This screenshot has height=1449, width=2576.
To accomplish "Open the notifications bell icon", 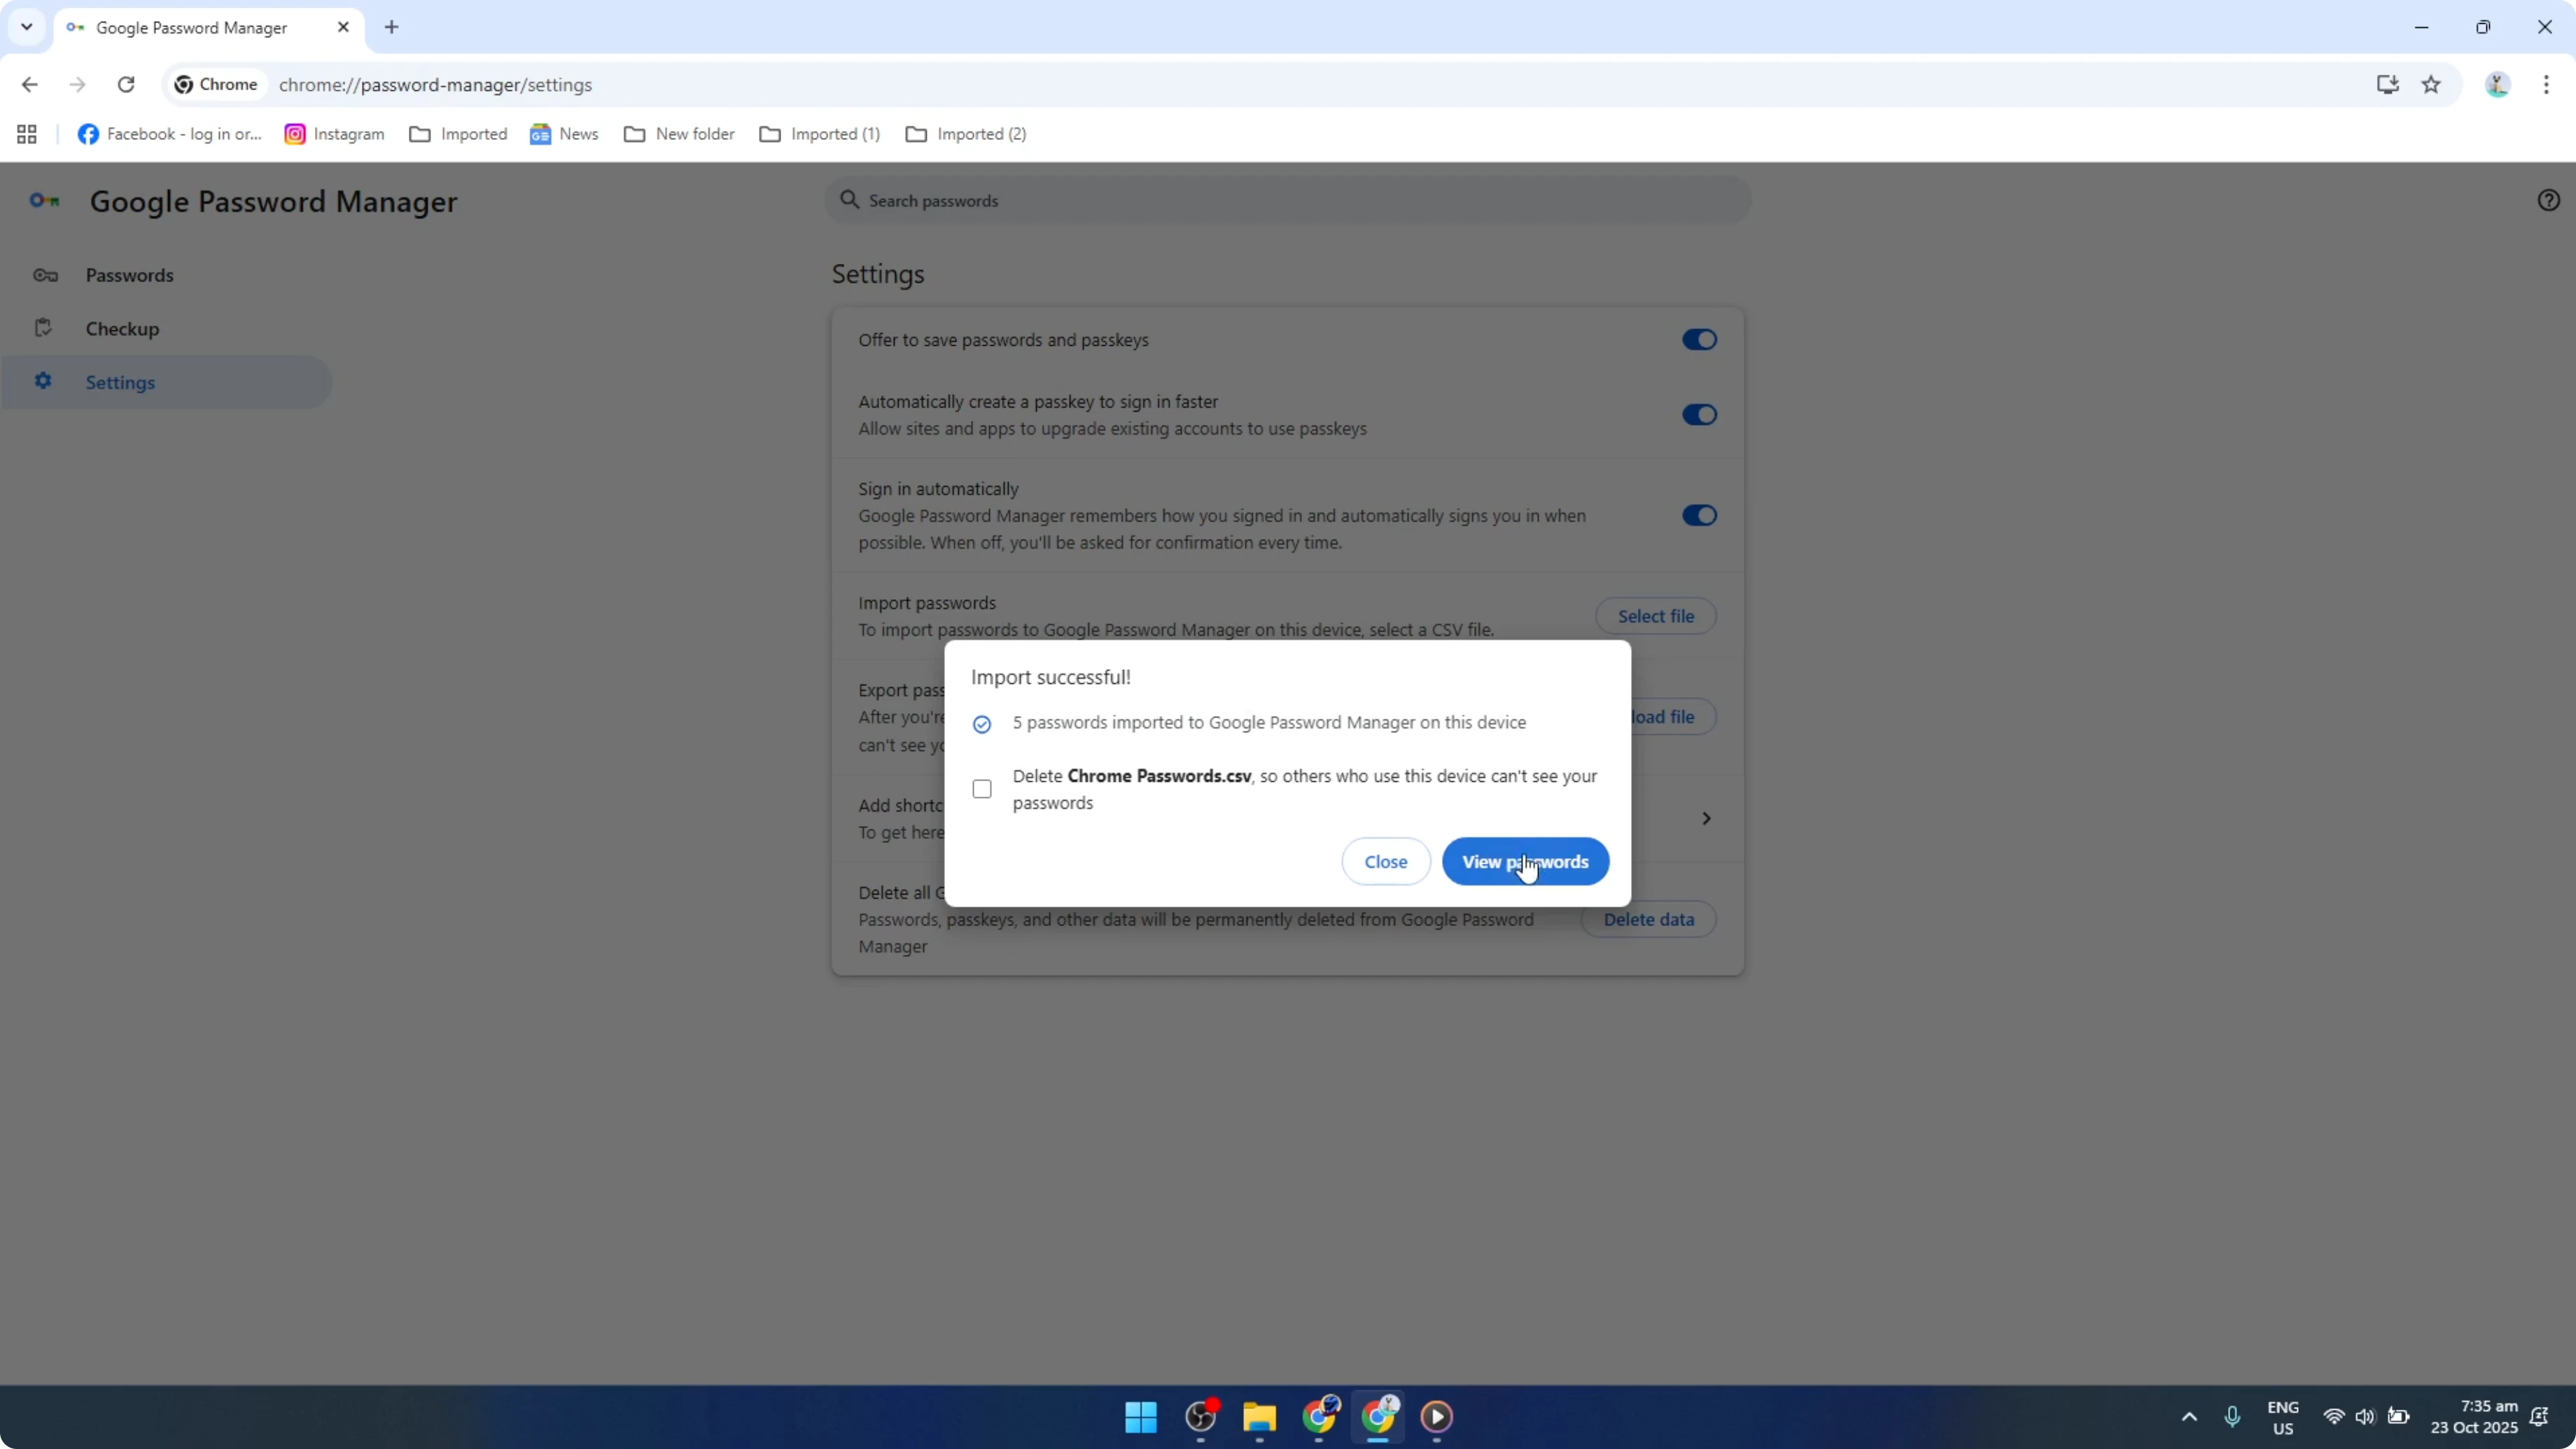I will click(2539, 1416).
